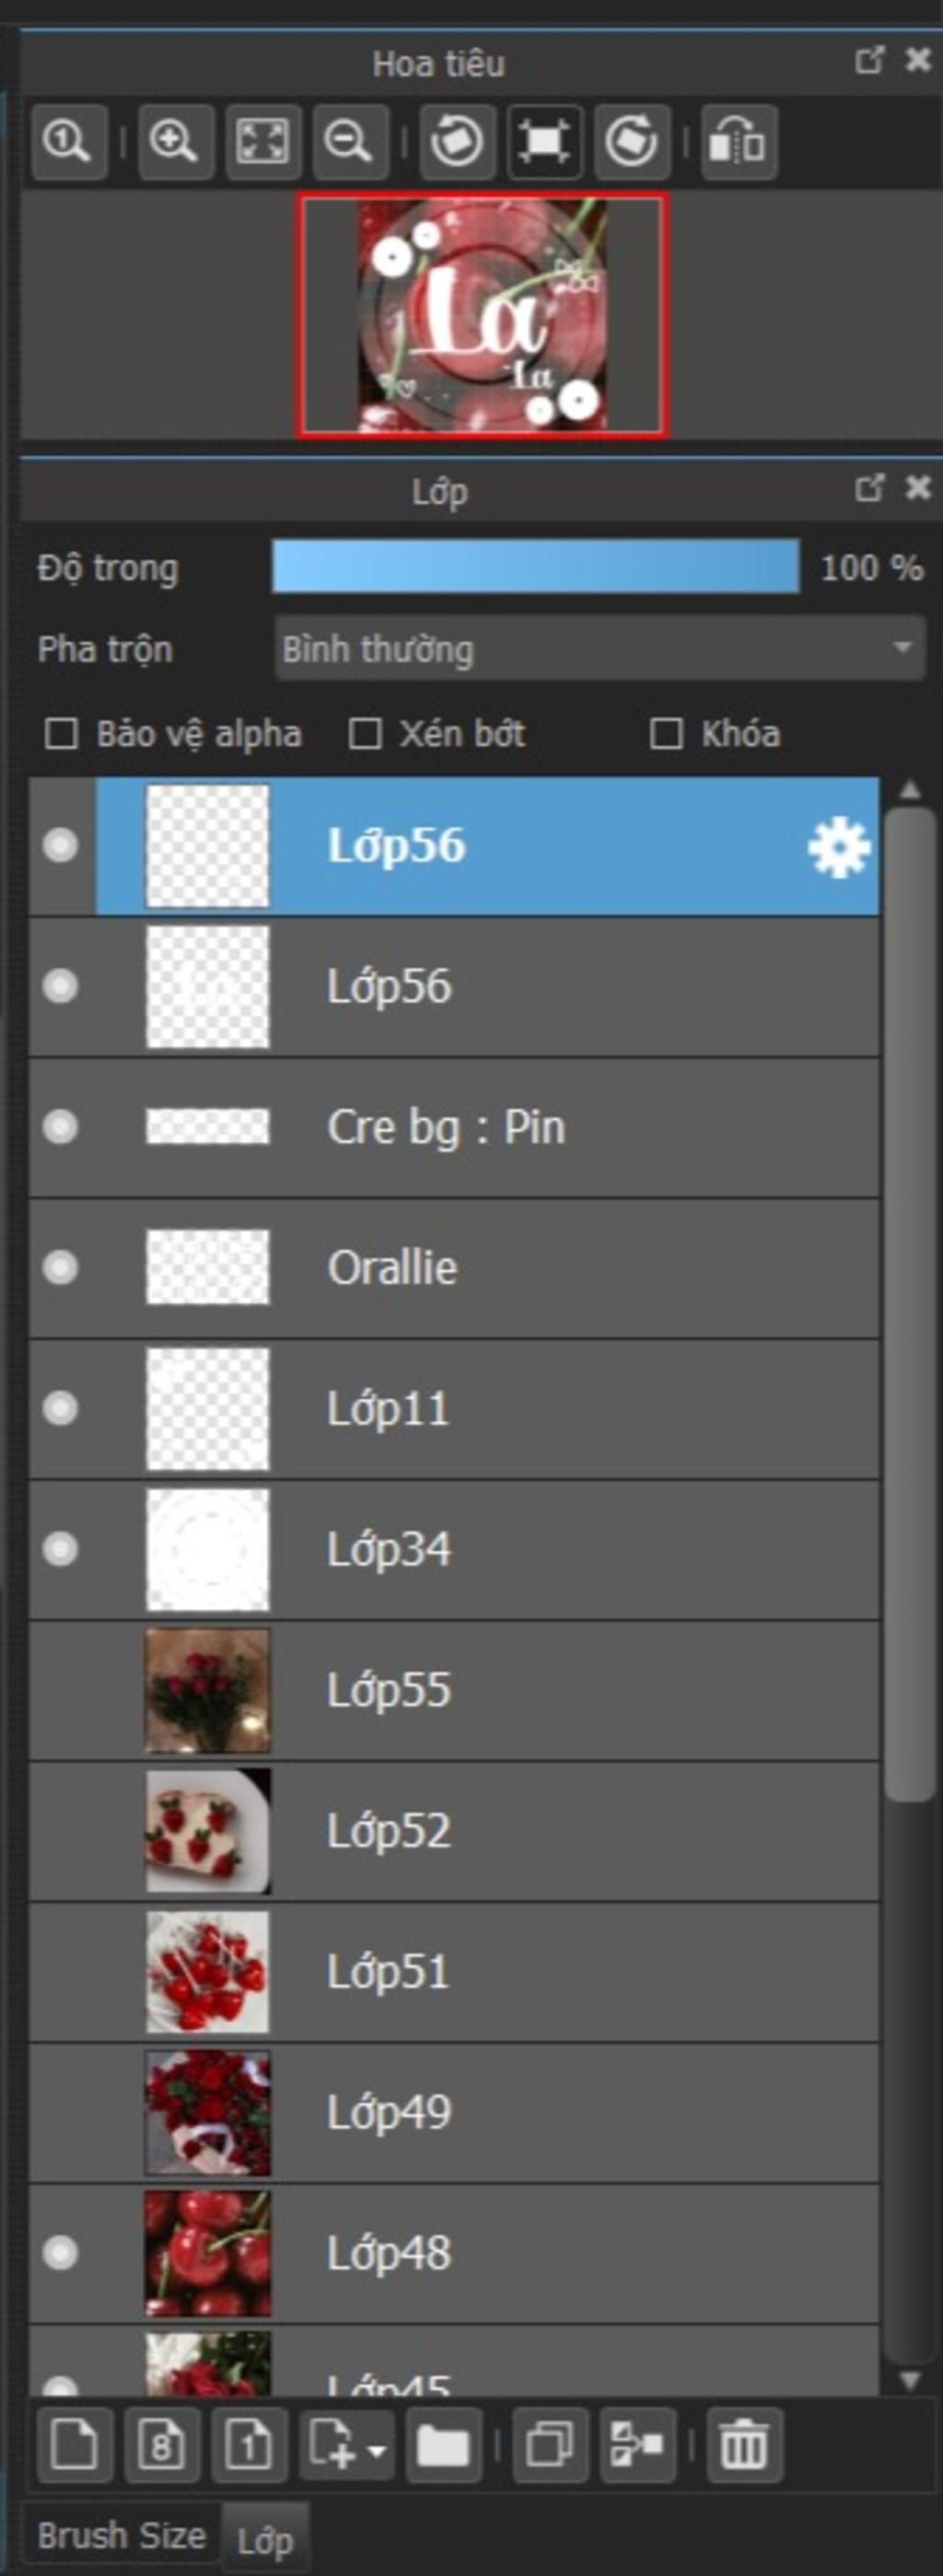Click the zoom in magnifier icon
Viewport: 943px width, 2576px height.
point(175,141)
